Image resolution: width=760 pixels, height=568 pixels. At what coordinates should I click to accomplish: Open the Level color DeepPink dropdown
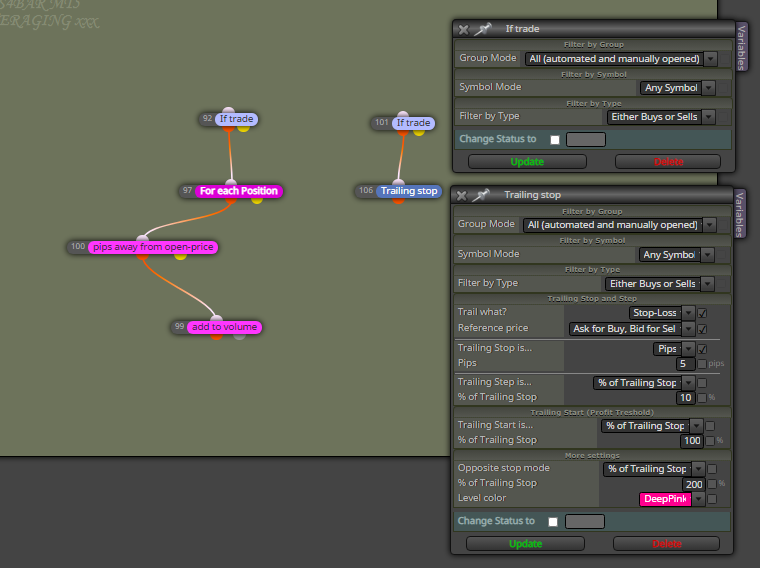698,499
